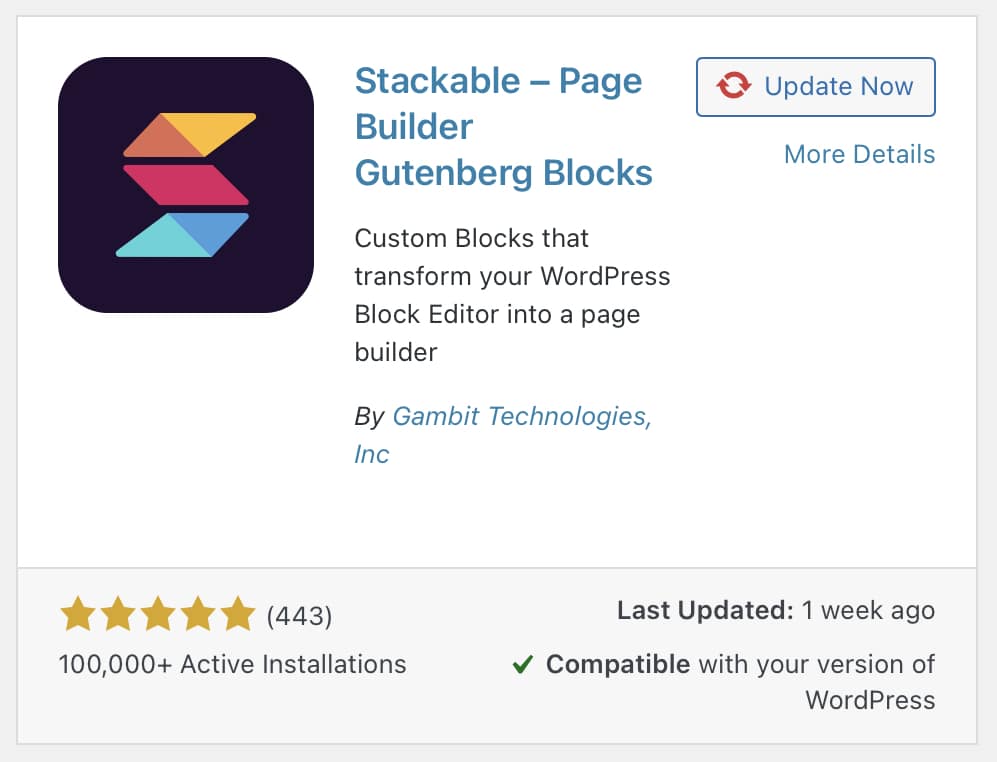Click the pink middle band of the logo
Screen dimensions: 997x762
(x=186, y=185)
